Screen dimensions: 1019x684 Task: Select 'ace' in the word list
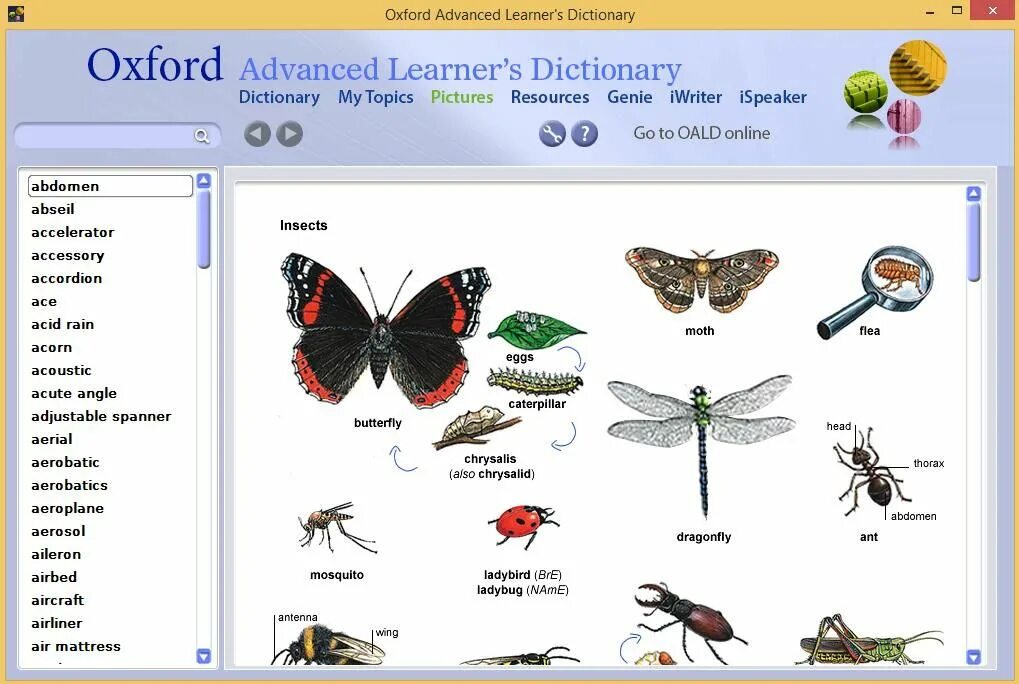pyautogui.click(x=44, y=301)
